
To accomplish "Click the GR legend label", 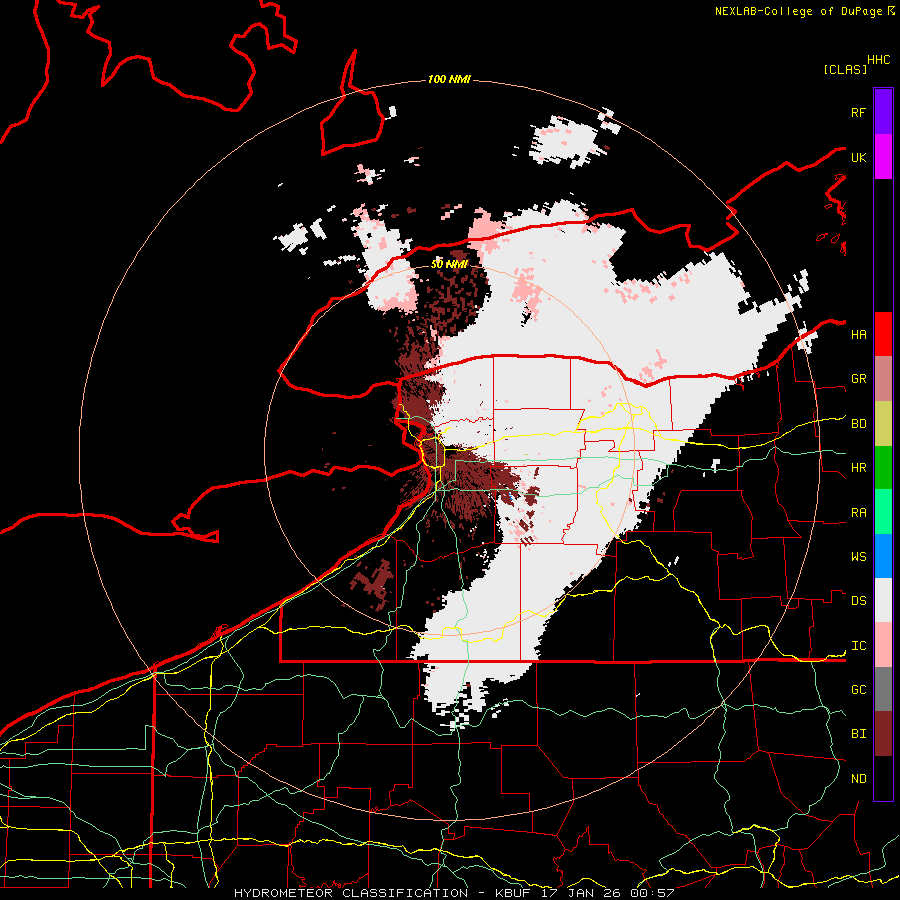I will (858, 379).
